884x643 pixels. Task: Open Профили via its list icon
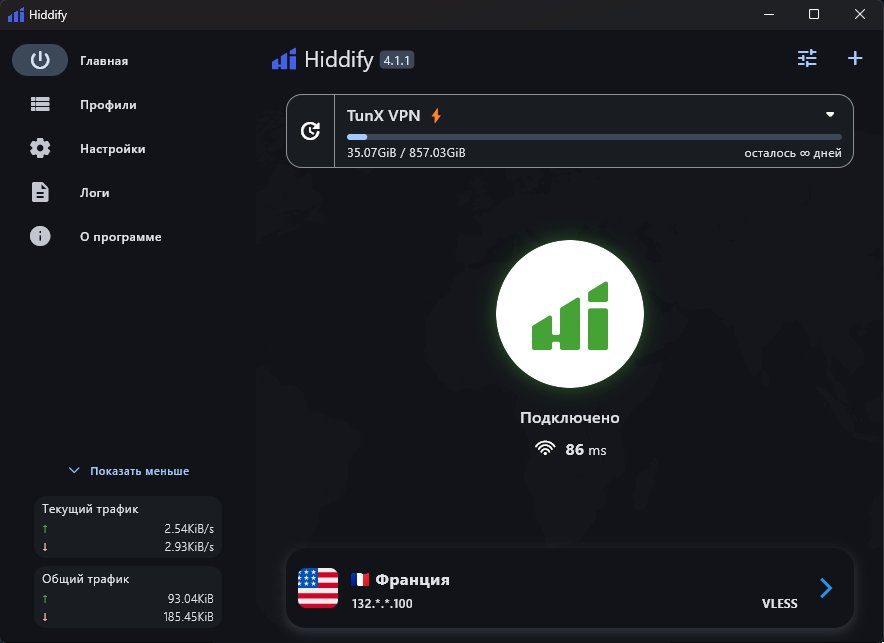pyautogui.click(x=40, y=104)
